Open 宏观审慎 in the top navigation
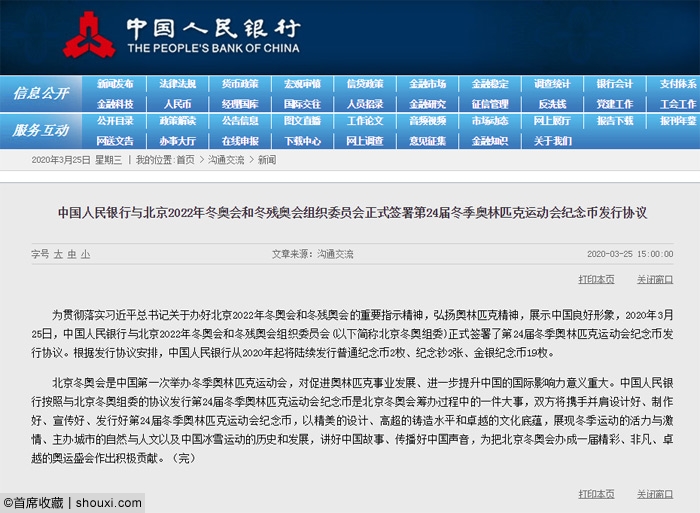 [303, 83]
